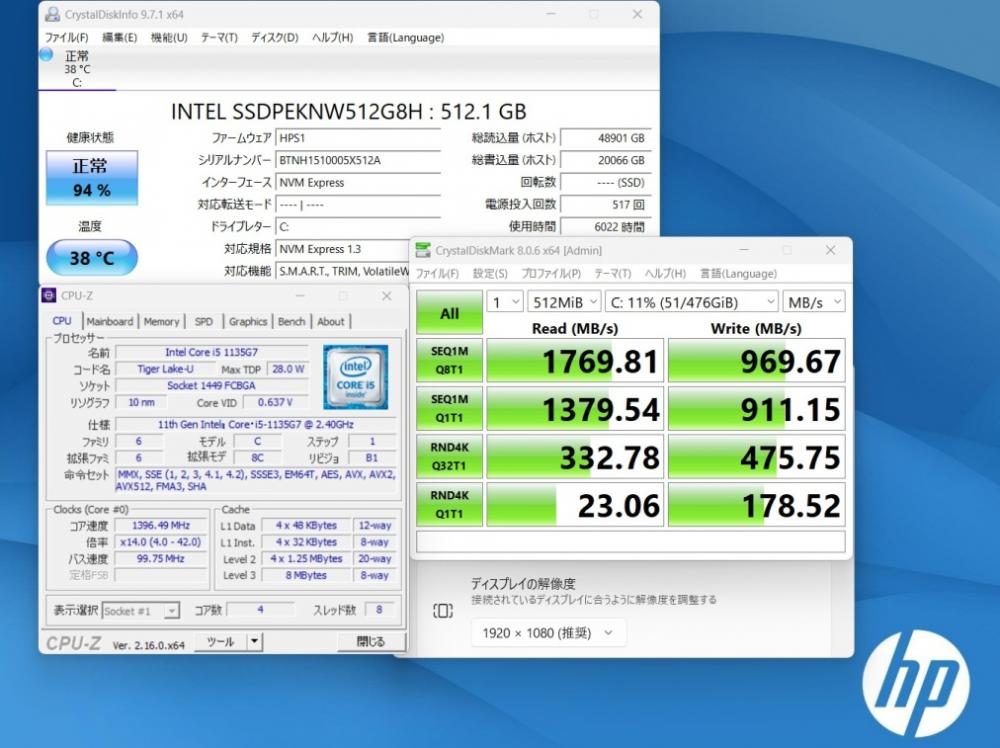Open ファイル(F) menu in CrystalDiskInfo
Image resolution: width=1000 pixels, height=748 pixels.
tap(66, 38)
